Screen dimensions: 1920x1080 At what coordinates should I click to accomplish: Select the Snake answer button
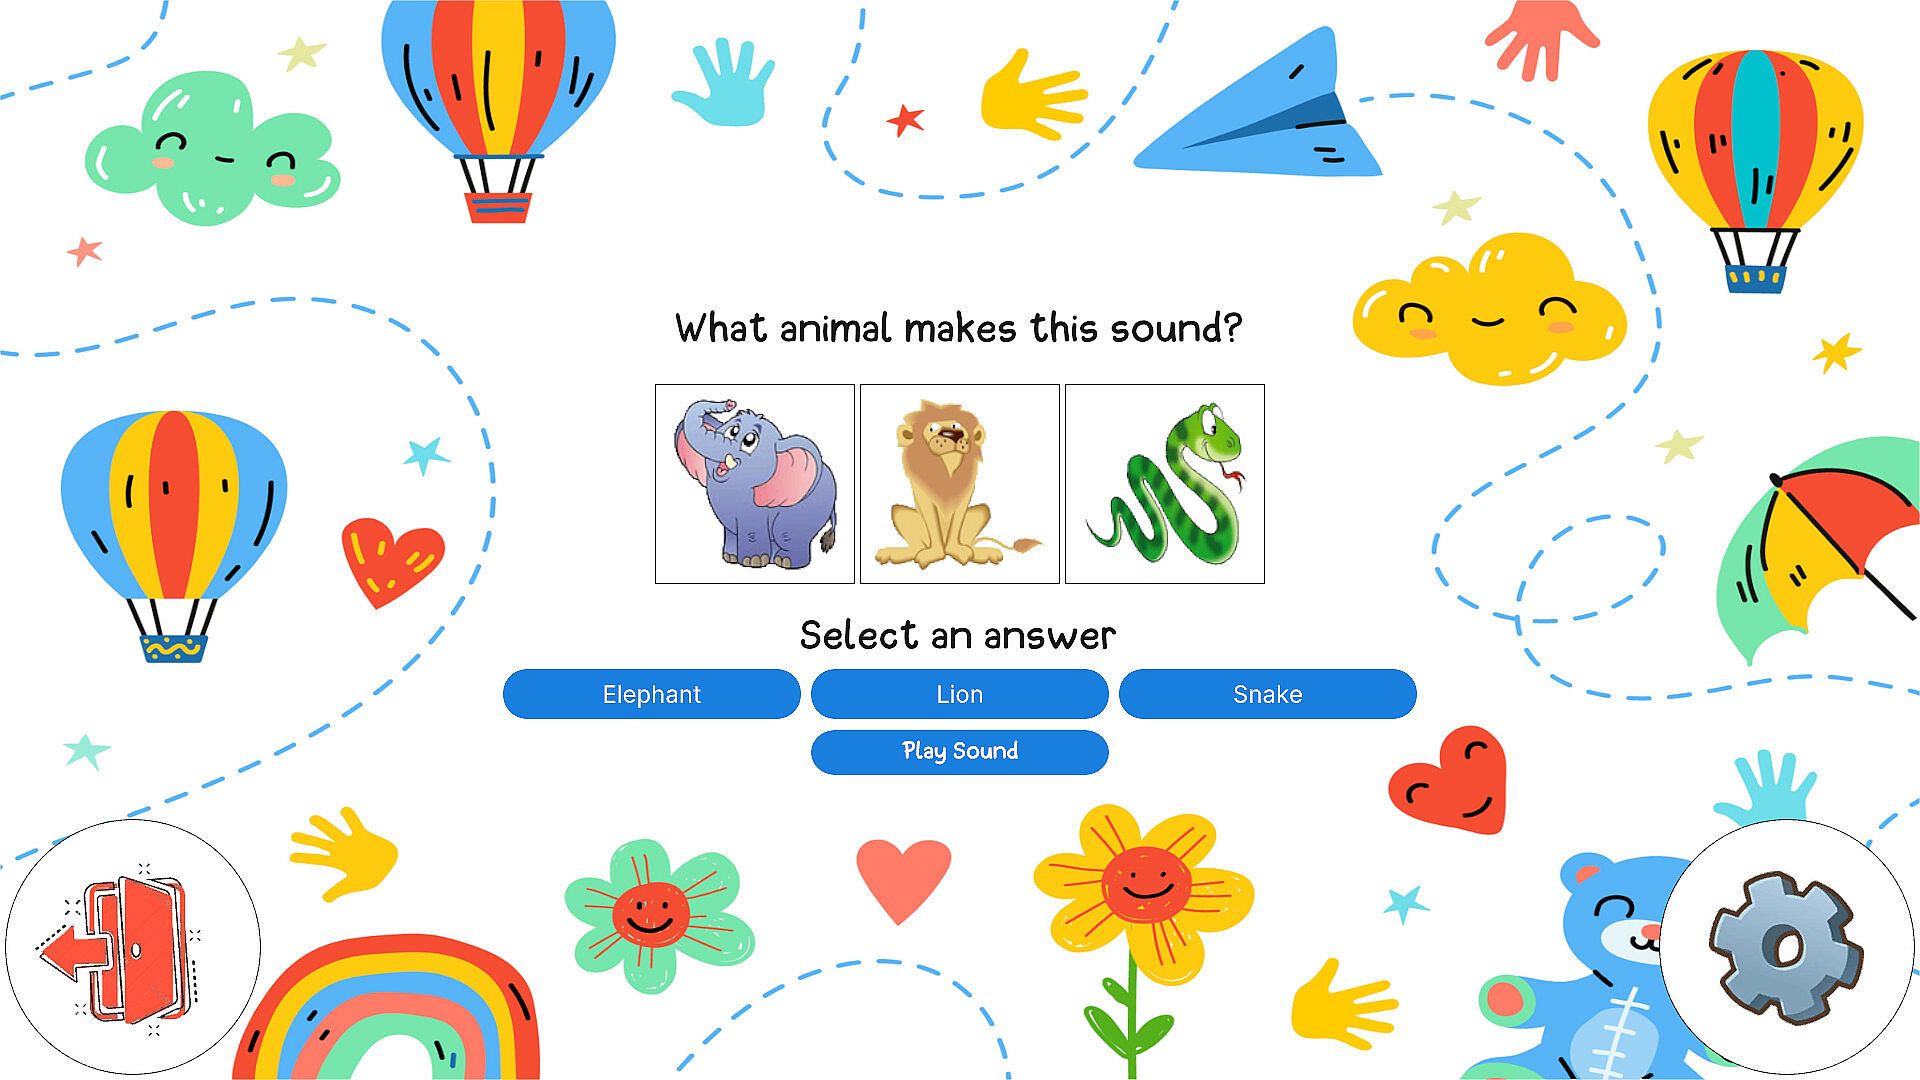[x=1268, y=694]
